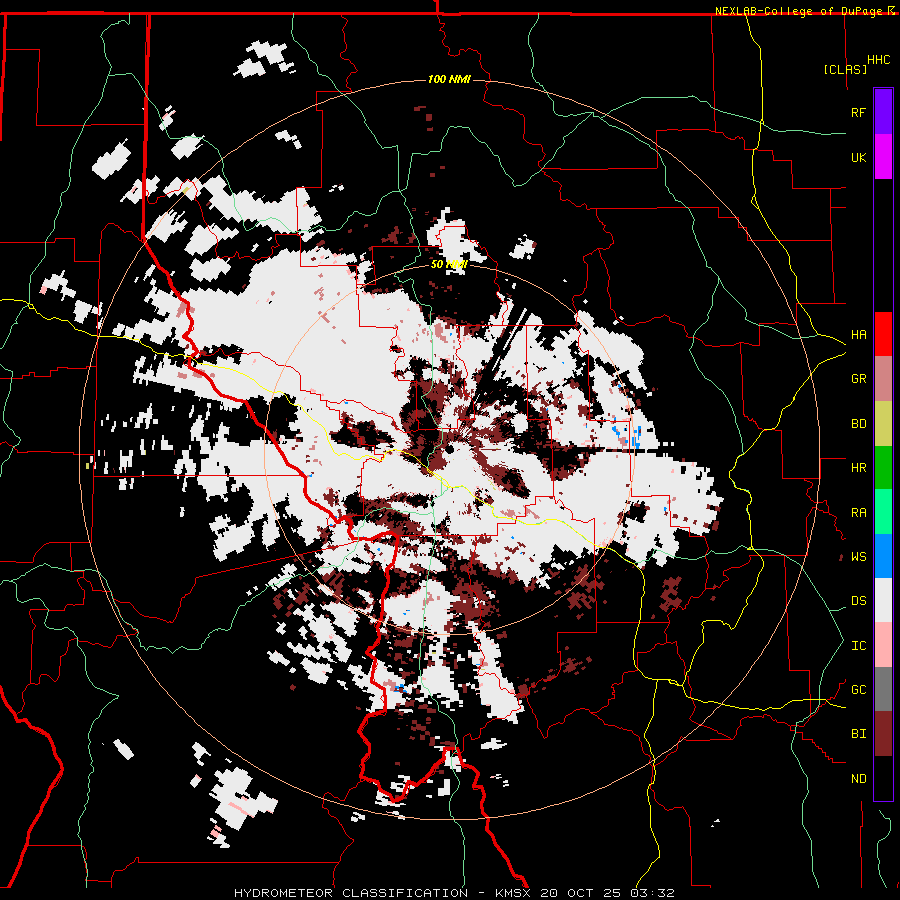The image size is (900, 900).
Task: Click the DS legend label
Action: pyautogui.click(x=858, y=601)
